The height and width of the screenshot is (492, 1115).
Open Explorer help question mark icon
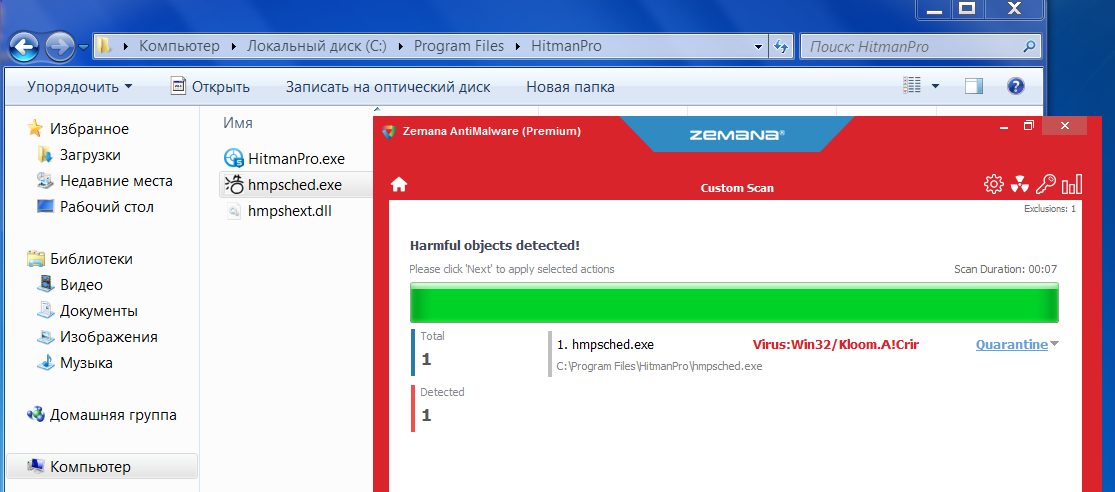pos(1015,86)
